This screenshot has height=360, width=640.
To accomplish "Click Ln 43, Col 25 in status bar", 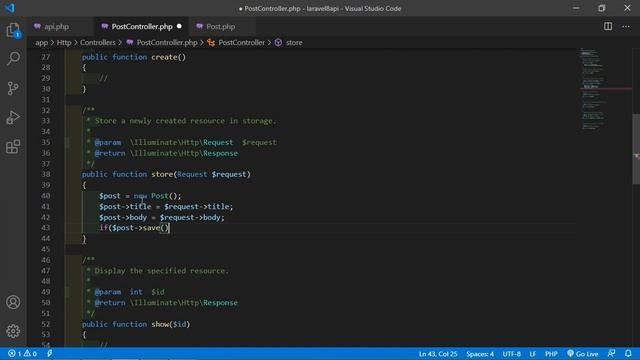I will 438,354.
